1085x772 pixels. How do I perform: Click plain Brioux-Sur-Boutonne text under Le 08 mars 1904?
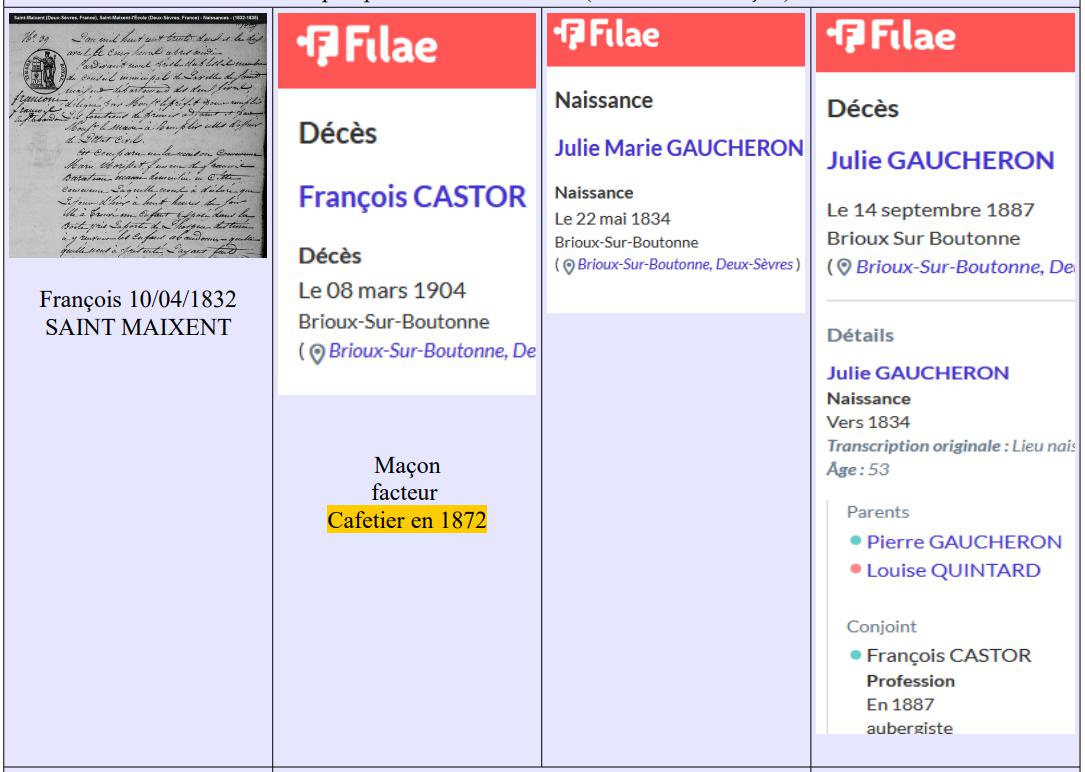[394, 322]
